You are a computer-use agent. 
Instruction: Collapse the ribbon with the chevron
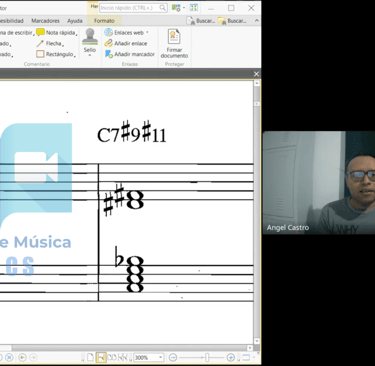point(256,21)
